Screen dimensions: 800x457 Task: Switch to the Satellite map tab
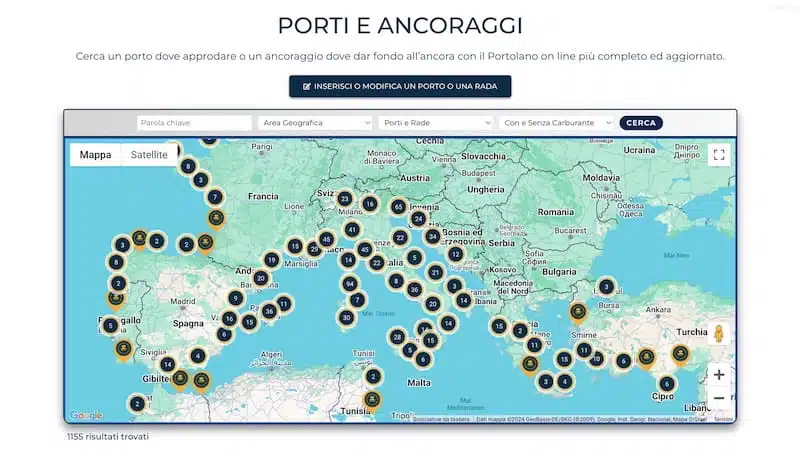click(149, 155)
